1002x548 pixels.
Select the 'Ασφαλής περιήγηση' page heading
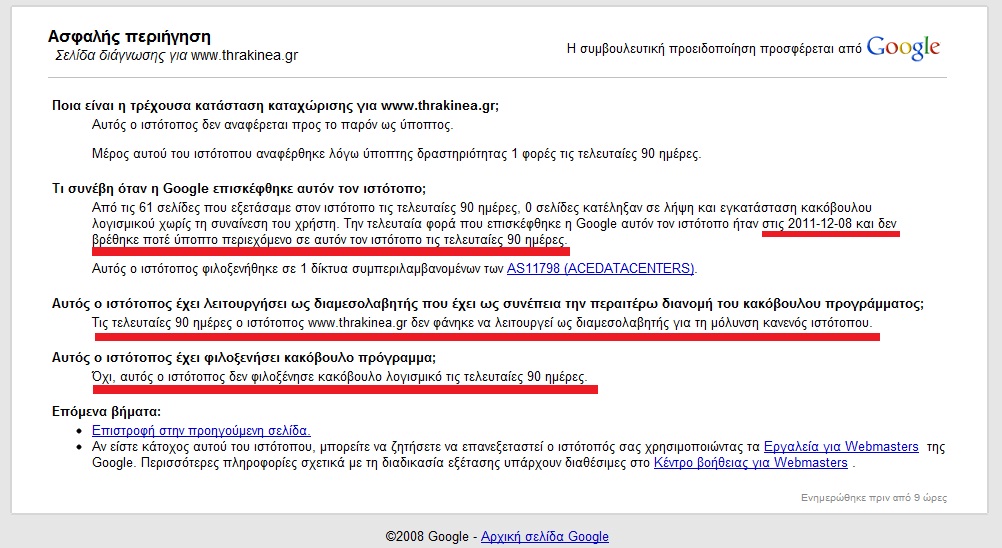click(129, 36)
